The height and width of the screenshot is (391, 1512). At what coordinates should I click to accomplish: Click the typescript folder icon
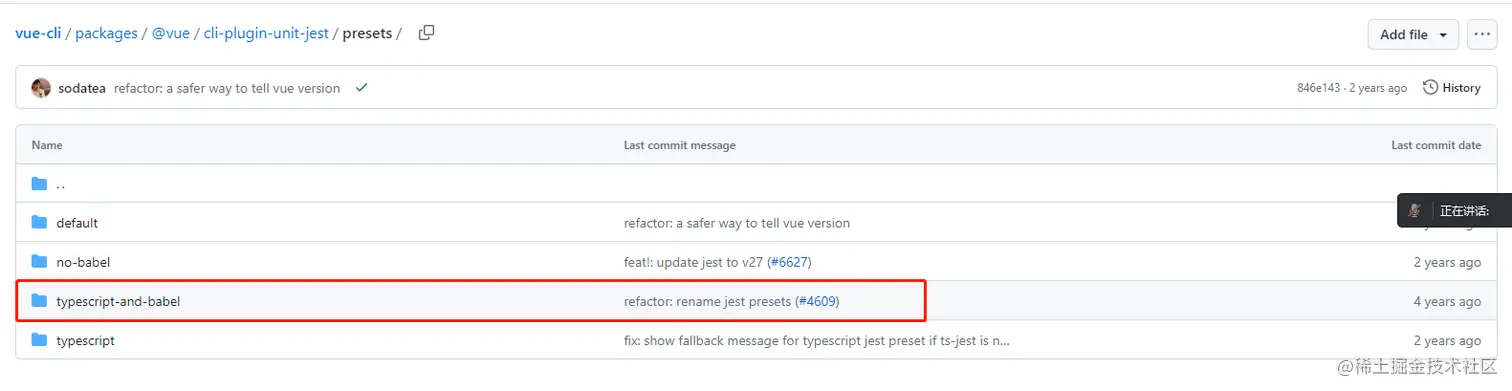[39, 340]
